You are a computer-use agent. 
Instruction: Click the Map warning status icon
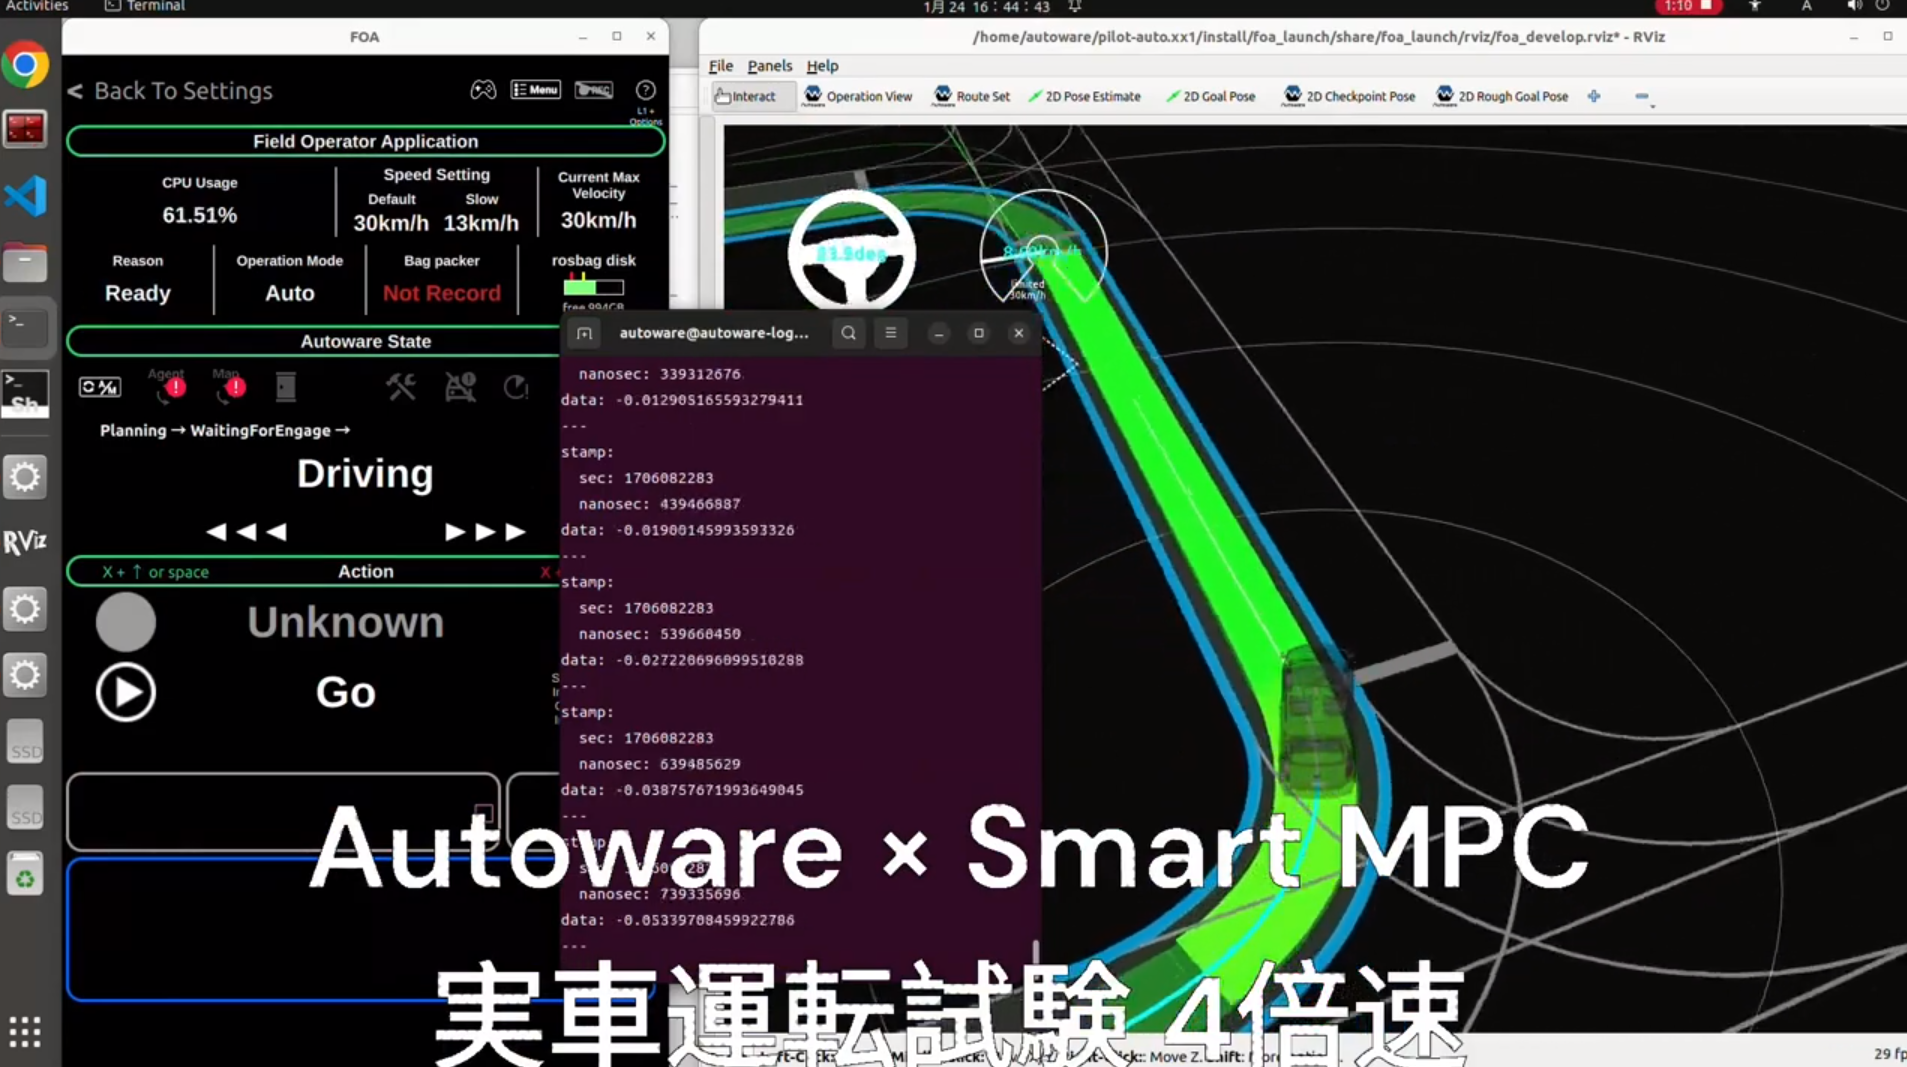(x=230, y=386)
